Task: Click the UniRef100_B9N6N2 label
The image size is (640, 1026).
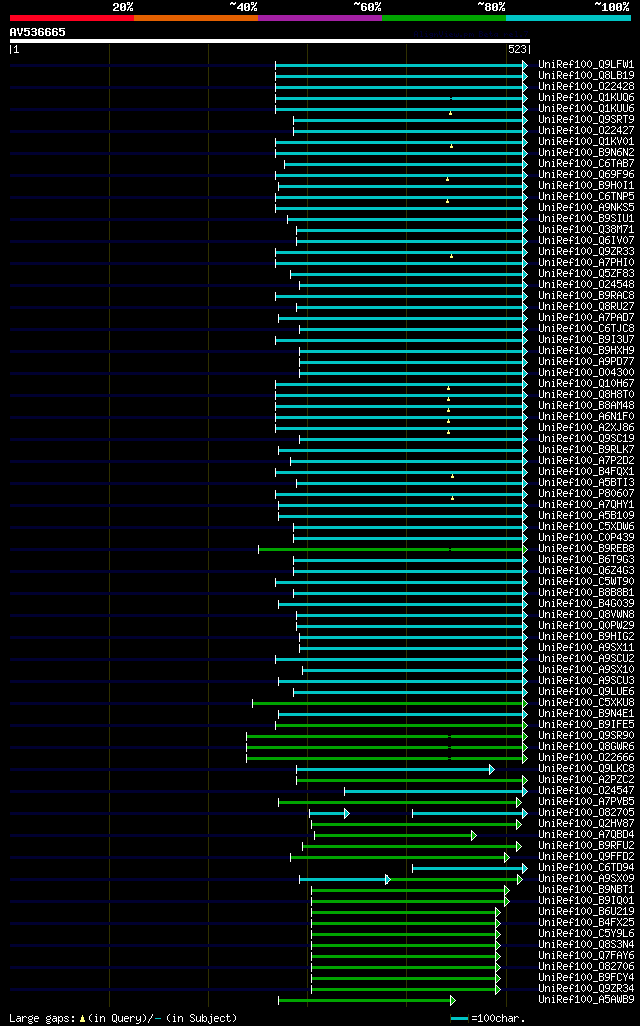Action: click(x=586, y=152)
